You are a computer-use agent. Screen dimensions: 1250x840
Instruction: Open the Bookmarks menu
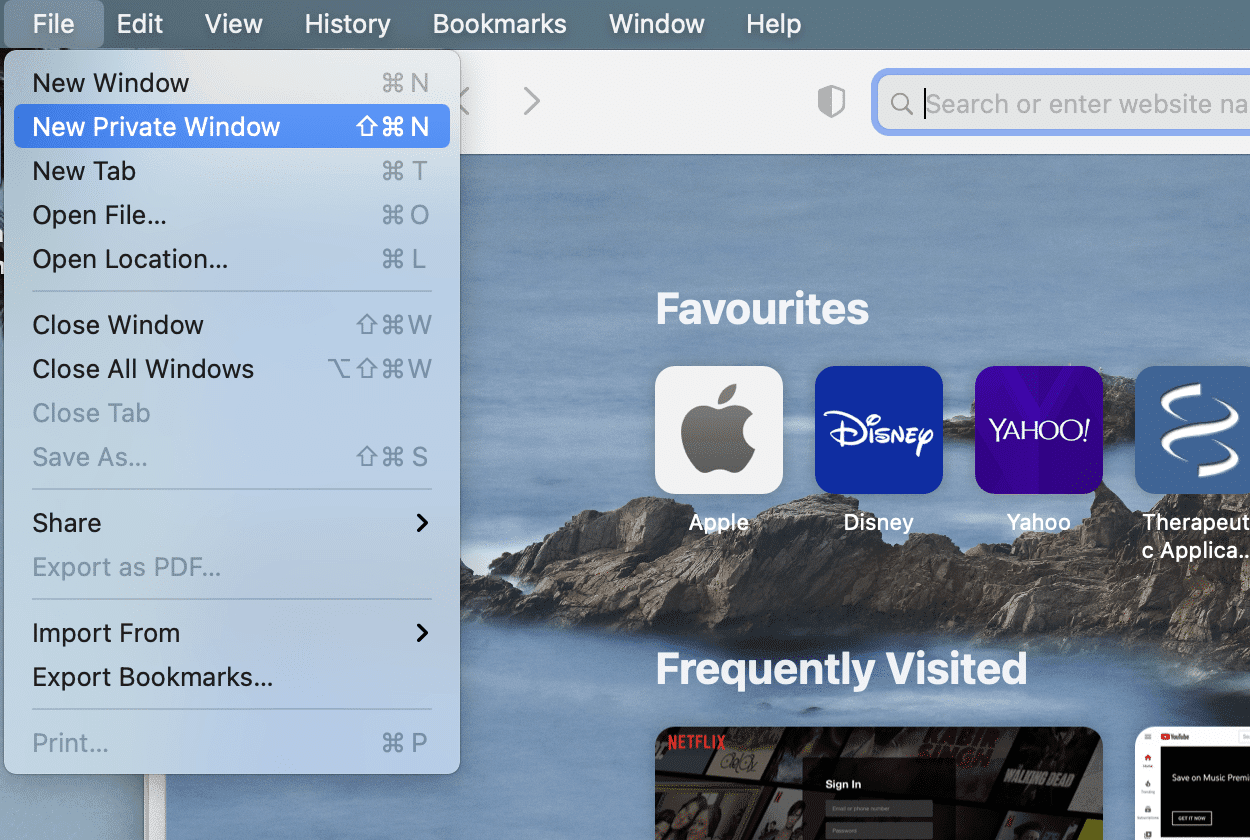(x=500, y=24)
